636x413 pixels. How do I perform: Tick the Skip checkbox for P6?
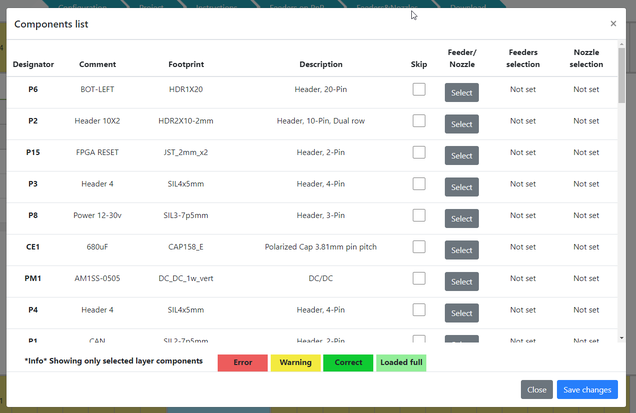[x=419, y=90]
